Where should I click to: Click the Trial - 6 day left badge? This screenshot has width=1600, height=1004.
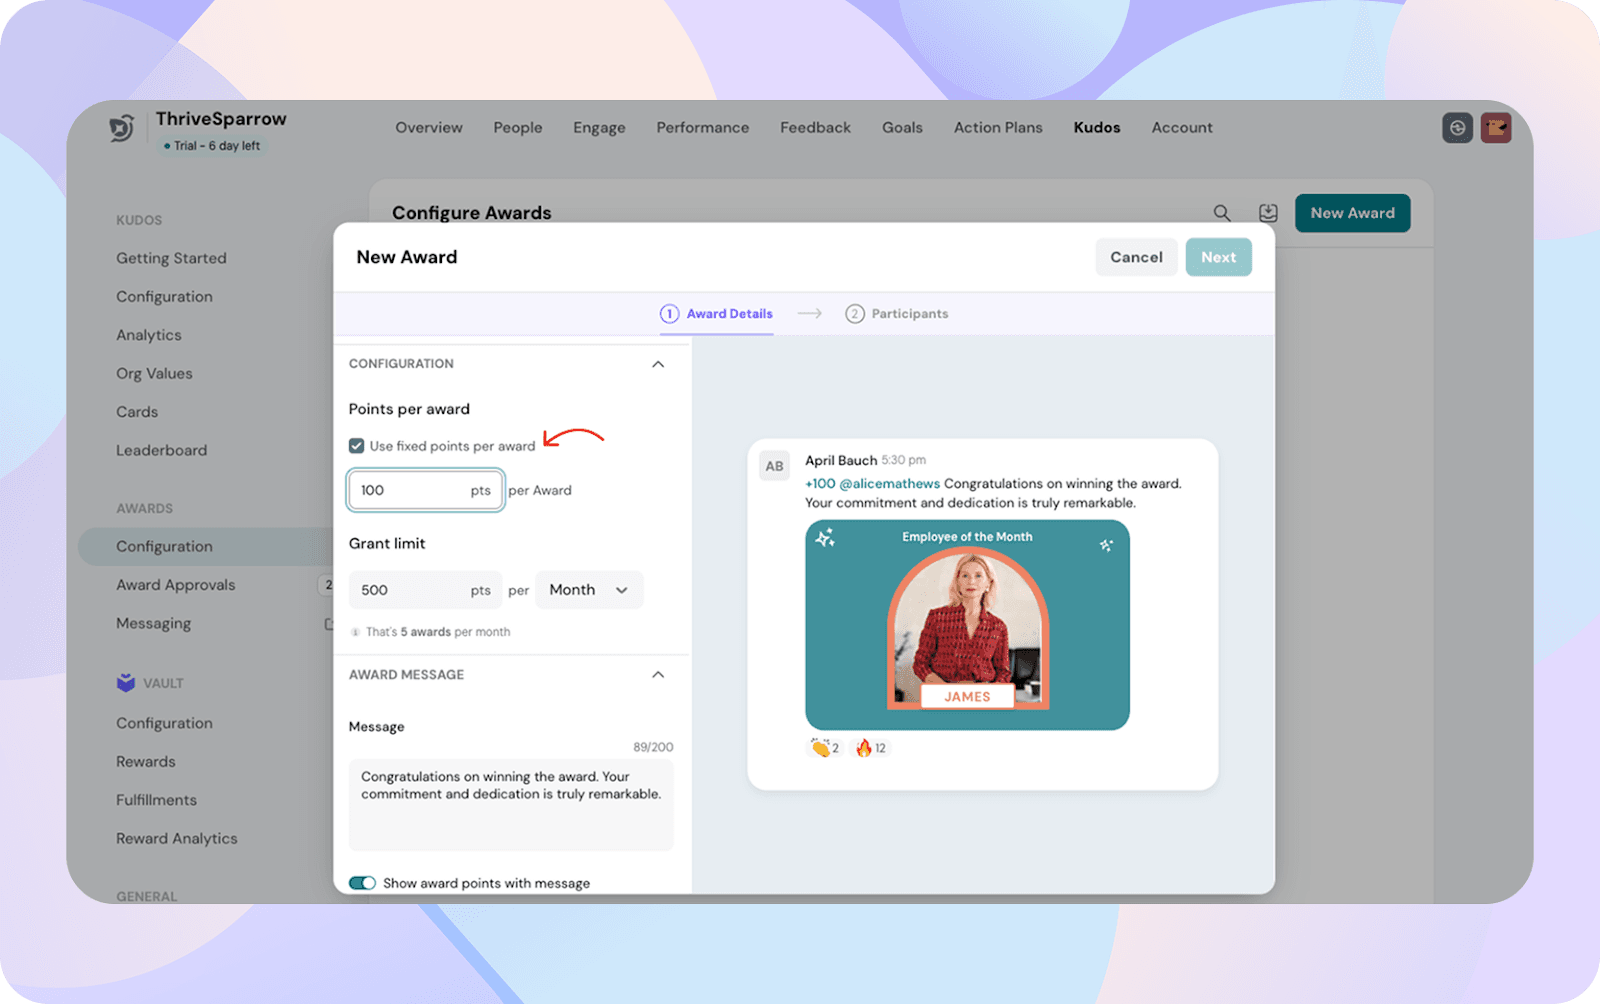(212, 146)
